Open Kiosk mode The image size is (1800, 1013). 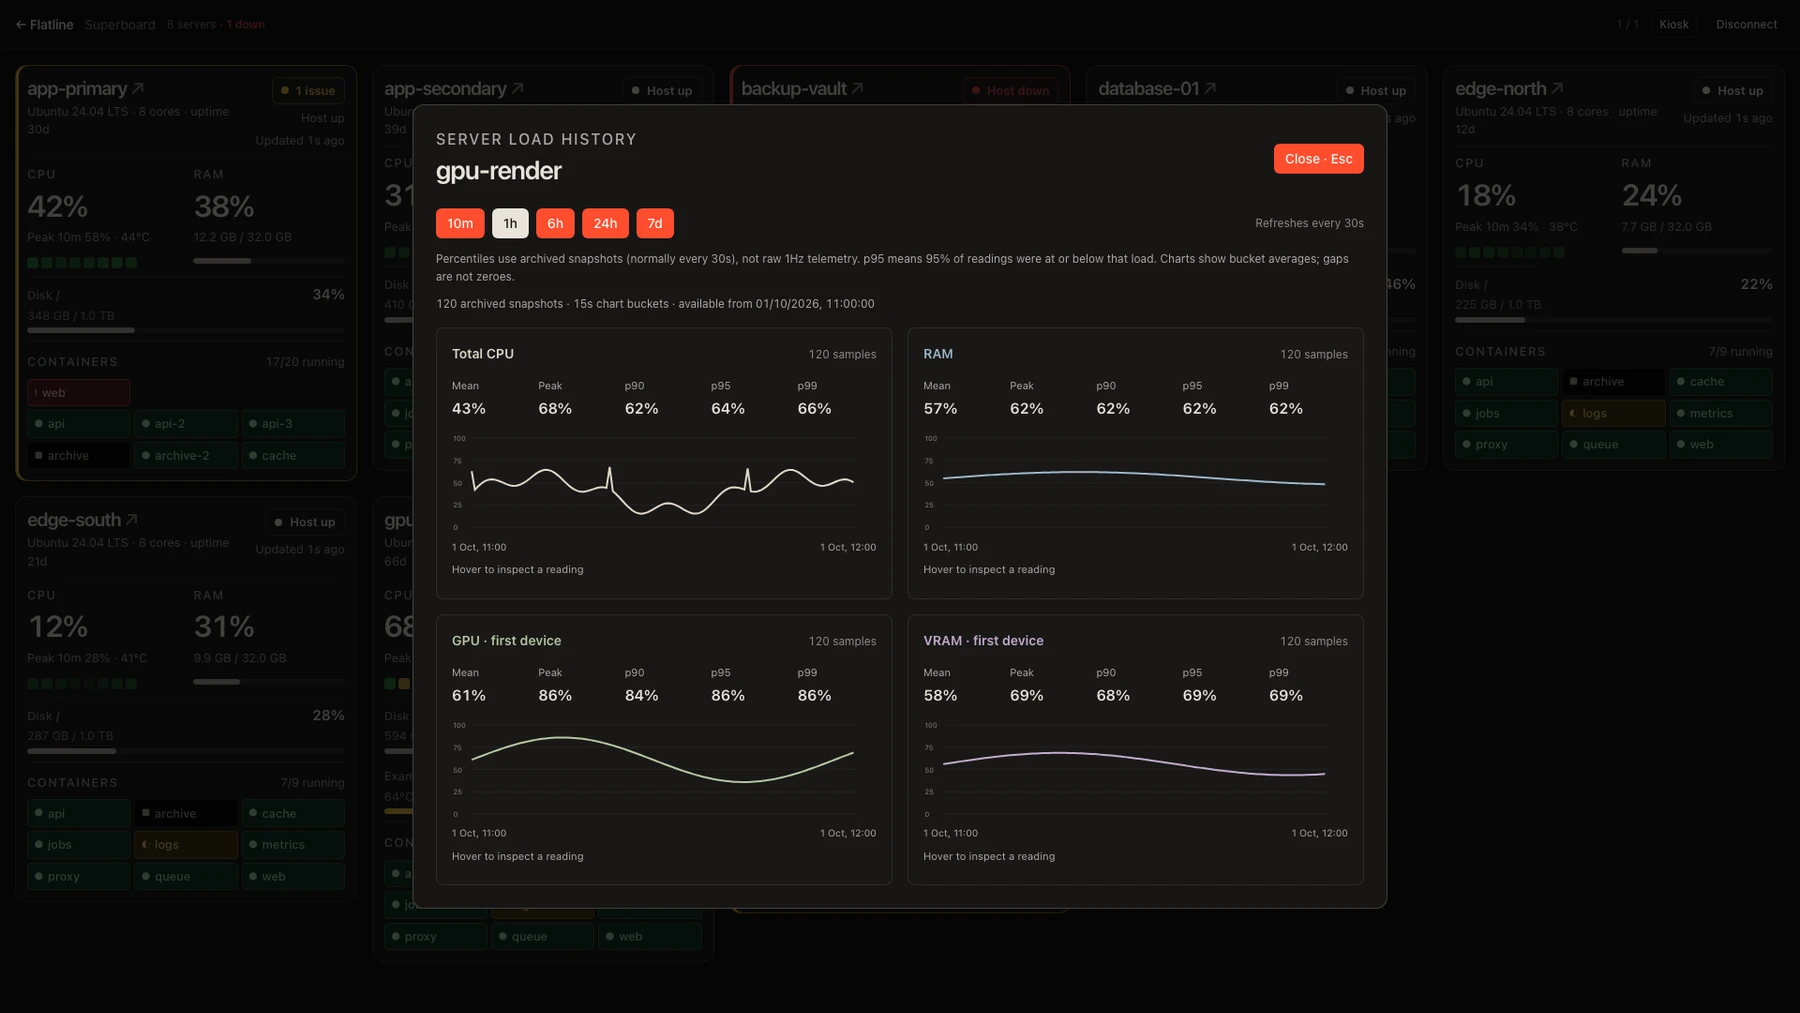click(x=1674, y=24)
